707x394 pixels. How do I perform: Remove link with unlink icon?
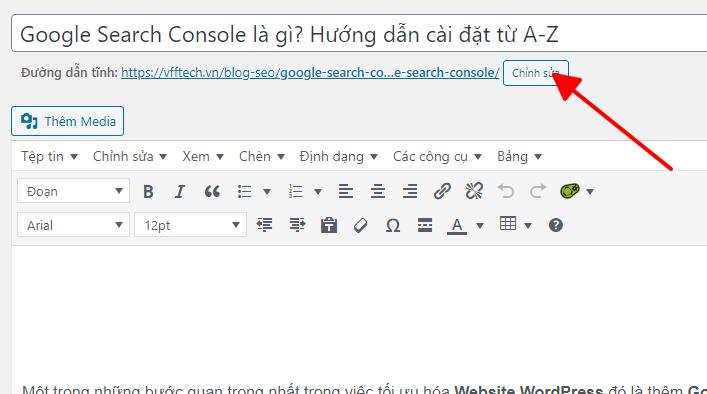click(474, 192)
